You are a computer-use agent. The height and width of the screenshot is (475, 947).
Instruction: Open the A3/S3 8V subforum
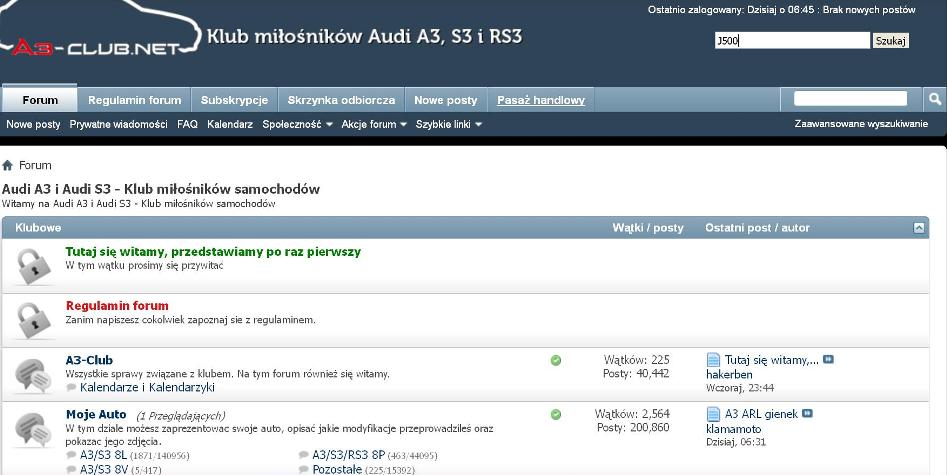point(104,470)
